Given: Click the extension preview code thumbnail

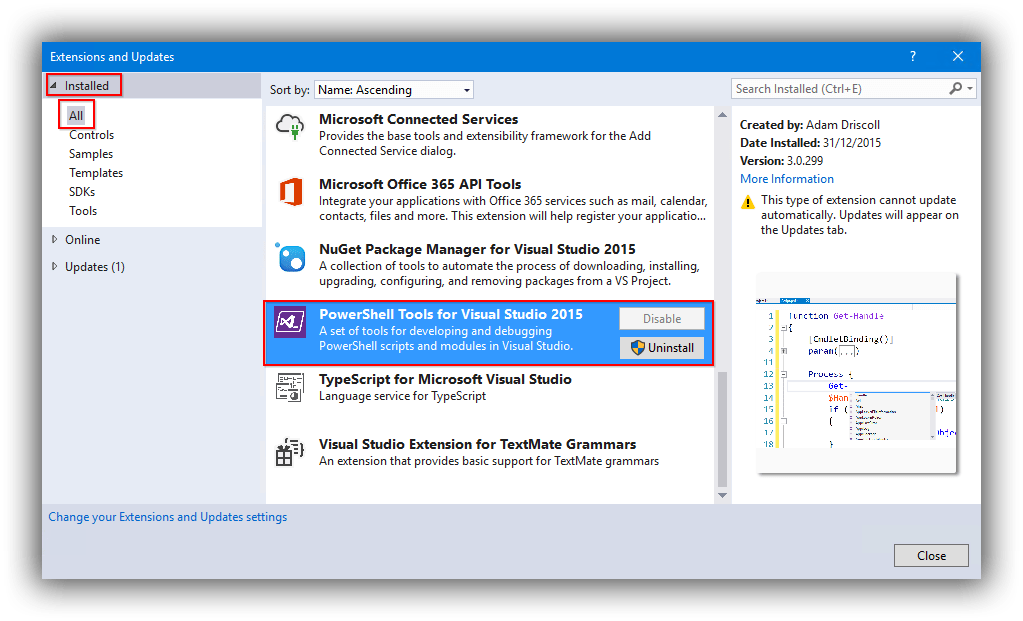Looking at the screenshot, I should 856,373.
